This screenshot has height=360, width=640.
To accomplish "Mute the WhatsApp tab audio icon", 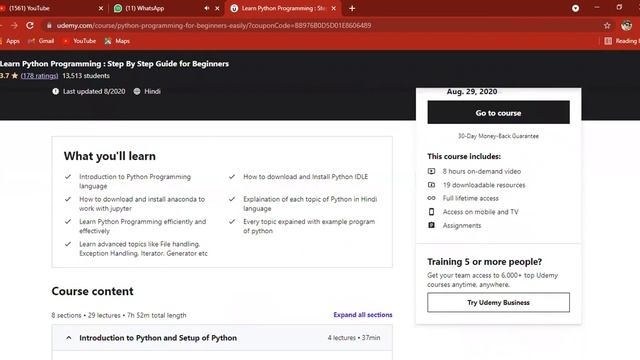I will [207, 8].
